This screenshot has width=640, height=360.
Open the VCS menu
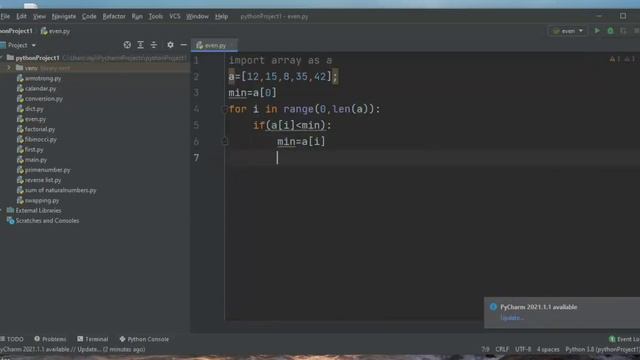pyautogui.click(x=175, y=17)
